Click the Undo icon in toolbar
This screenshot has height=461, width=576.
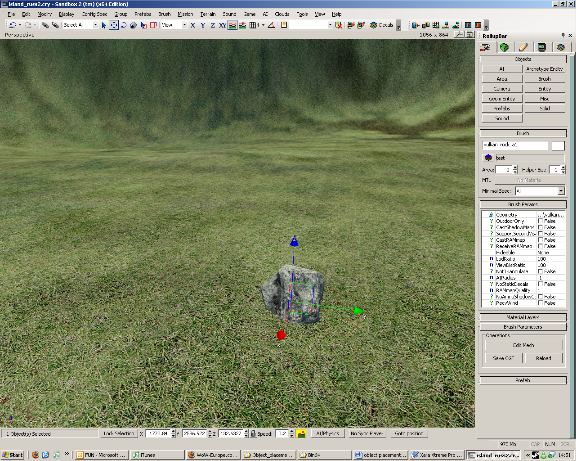tap(13, 25)
